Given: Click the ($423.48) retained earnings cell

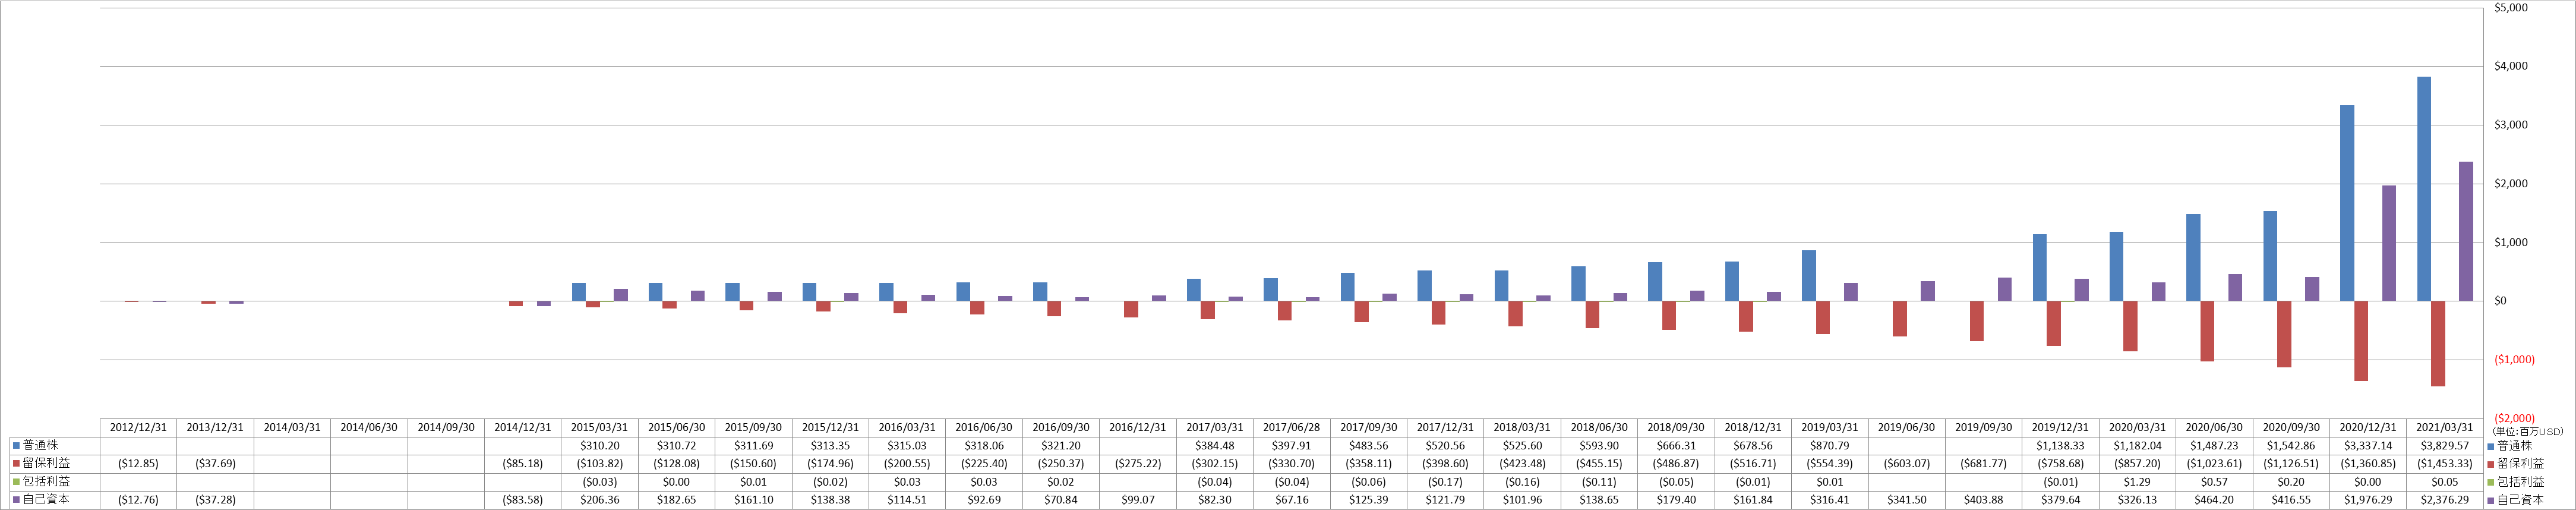Looking at the screenshot, I should [x=1522, y=464].
